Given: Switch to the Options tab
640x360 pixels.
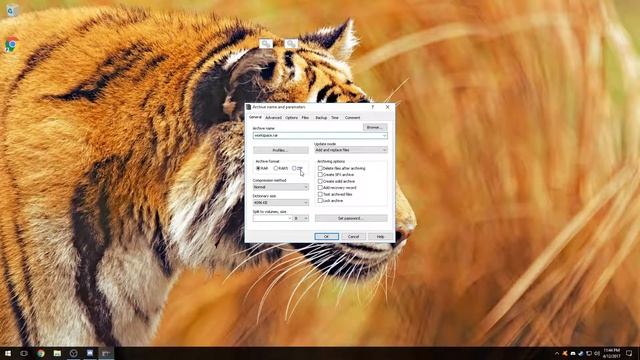Looking at the screenshot, I should [291, 118].
